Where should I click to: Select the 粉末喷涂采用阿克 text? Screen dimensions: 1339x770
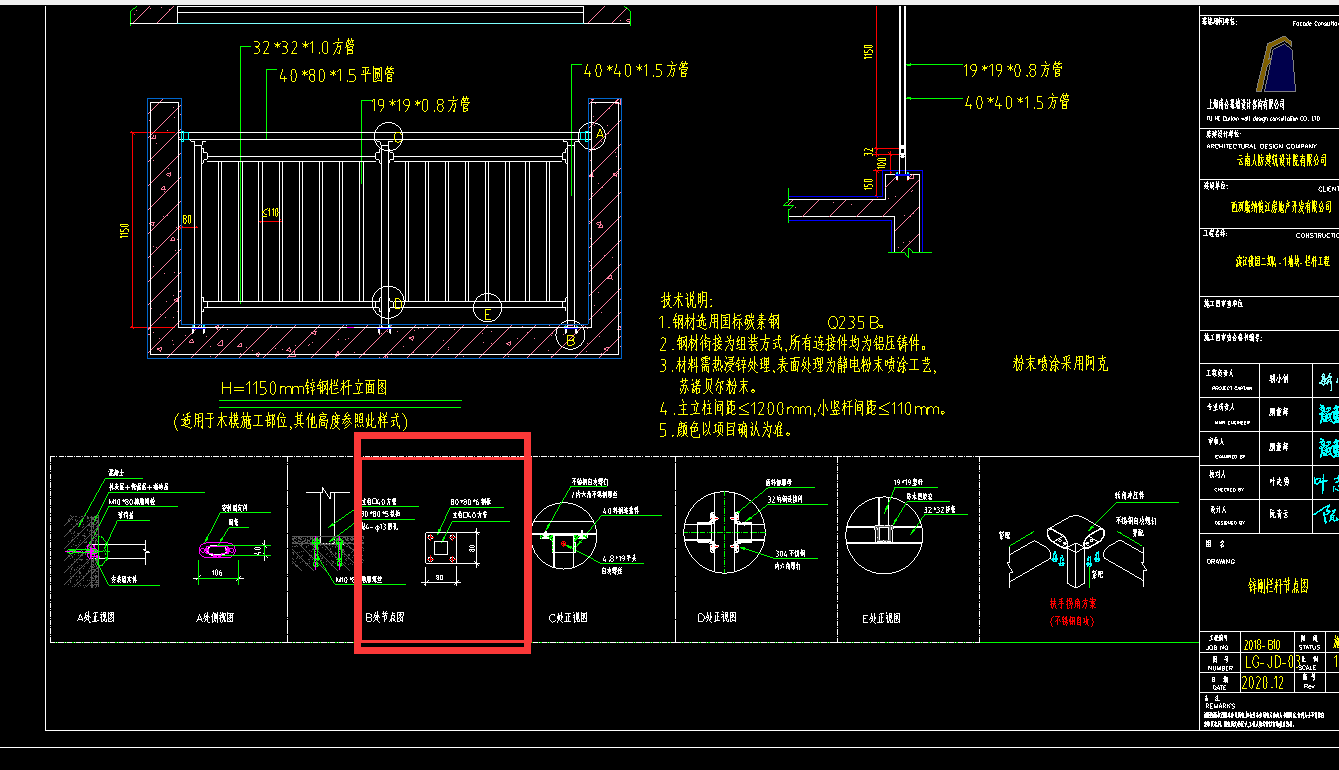[x=1060, y=365]
